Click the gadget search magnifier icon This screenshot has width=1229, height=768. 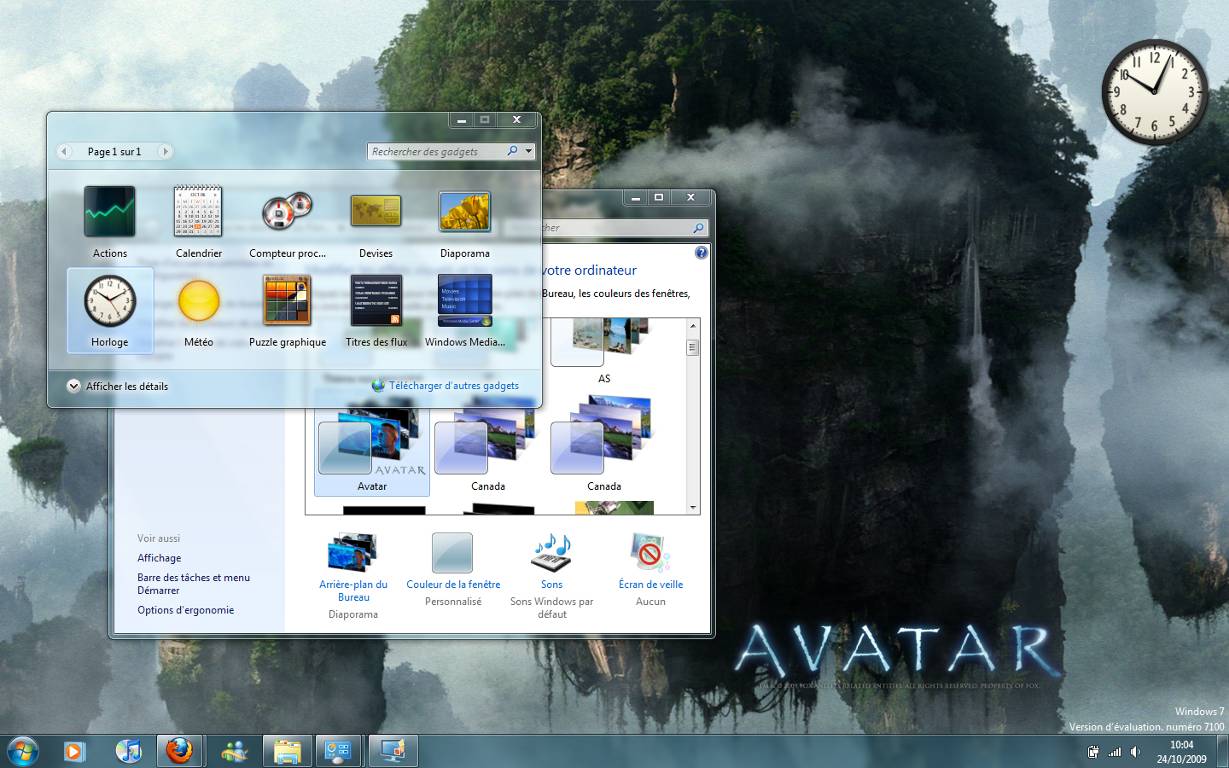click(513, 152)
